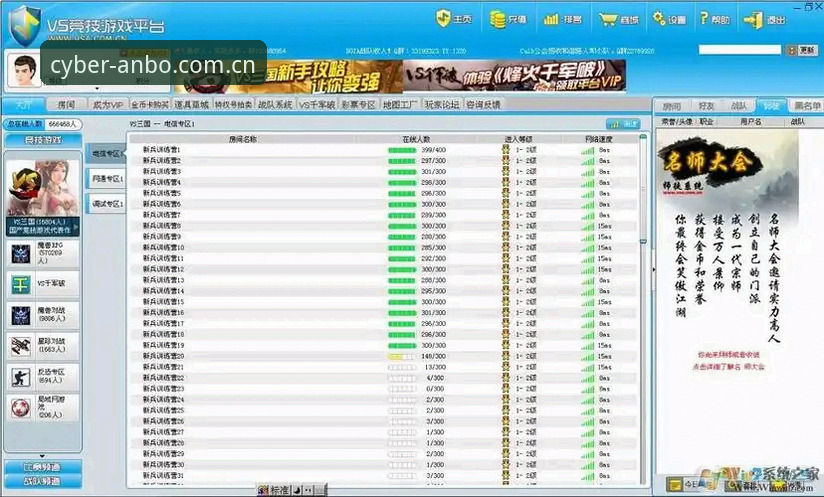Click the top search input field
This screenshot has width=824, height=497.
click(739, 50)
